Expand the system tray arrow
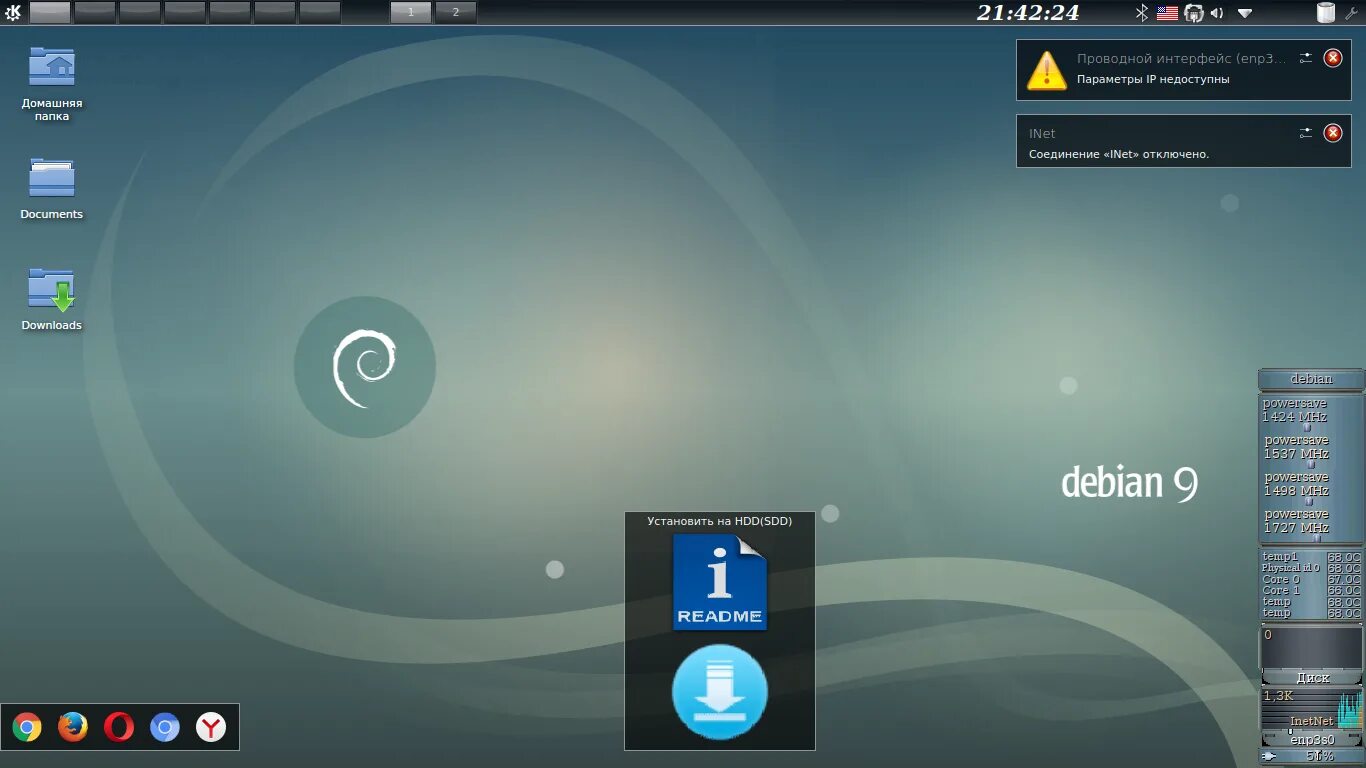 coord(1243,14)
